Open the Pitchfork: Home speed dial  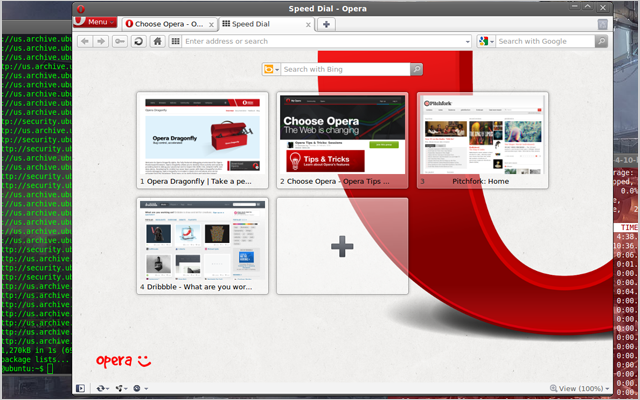(x=482, y=140)
